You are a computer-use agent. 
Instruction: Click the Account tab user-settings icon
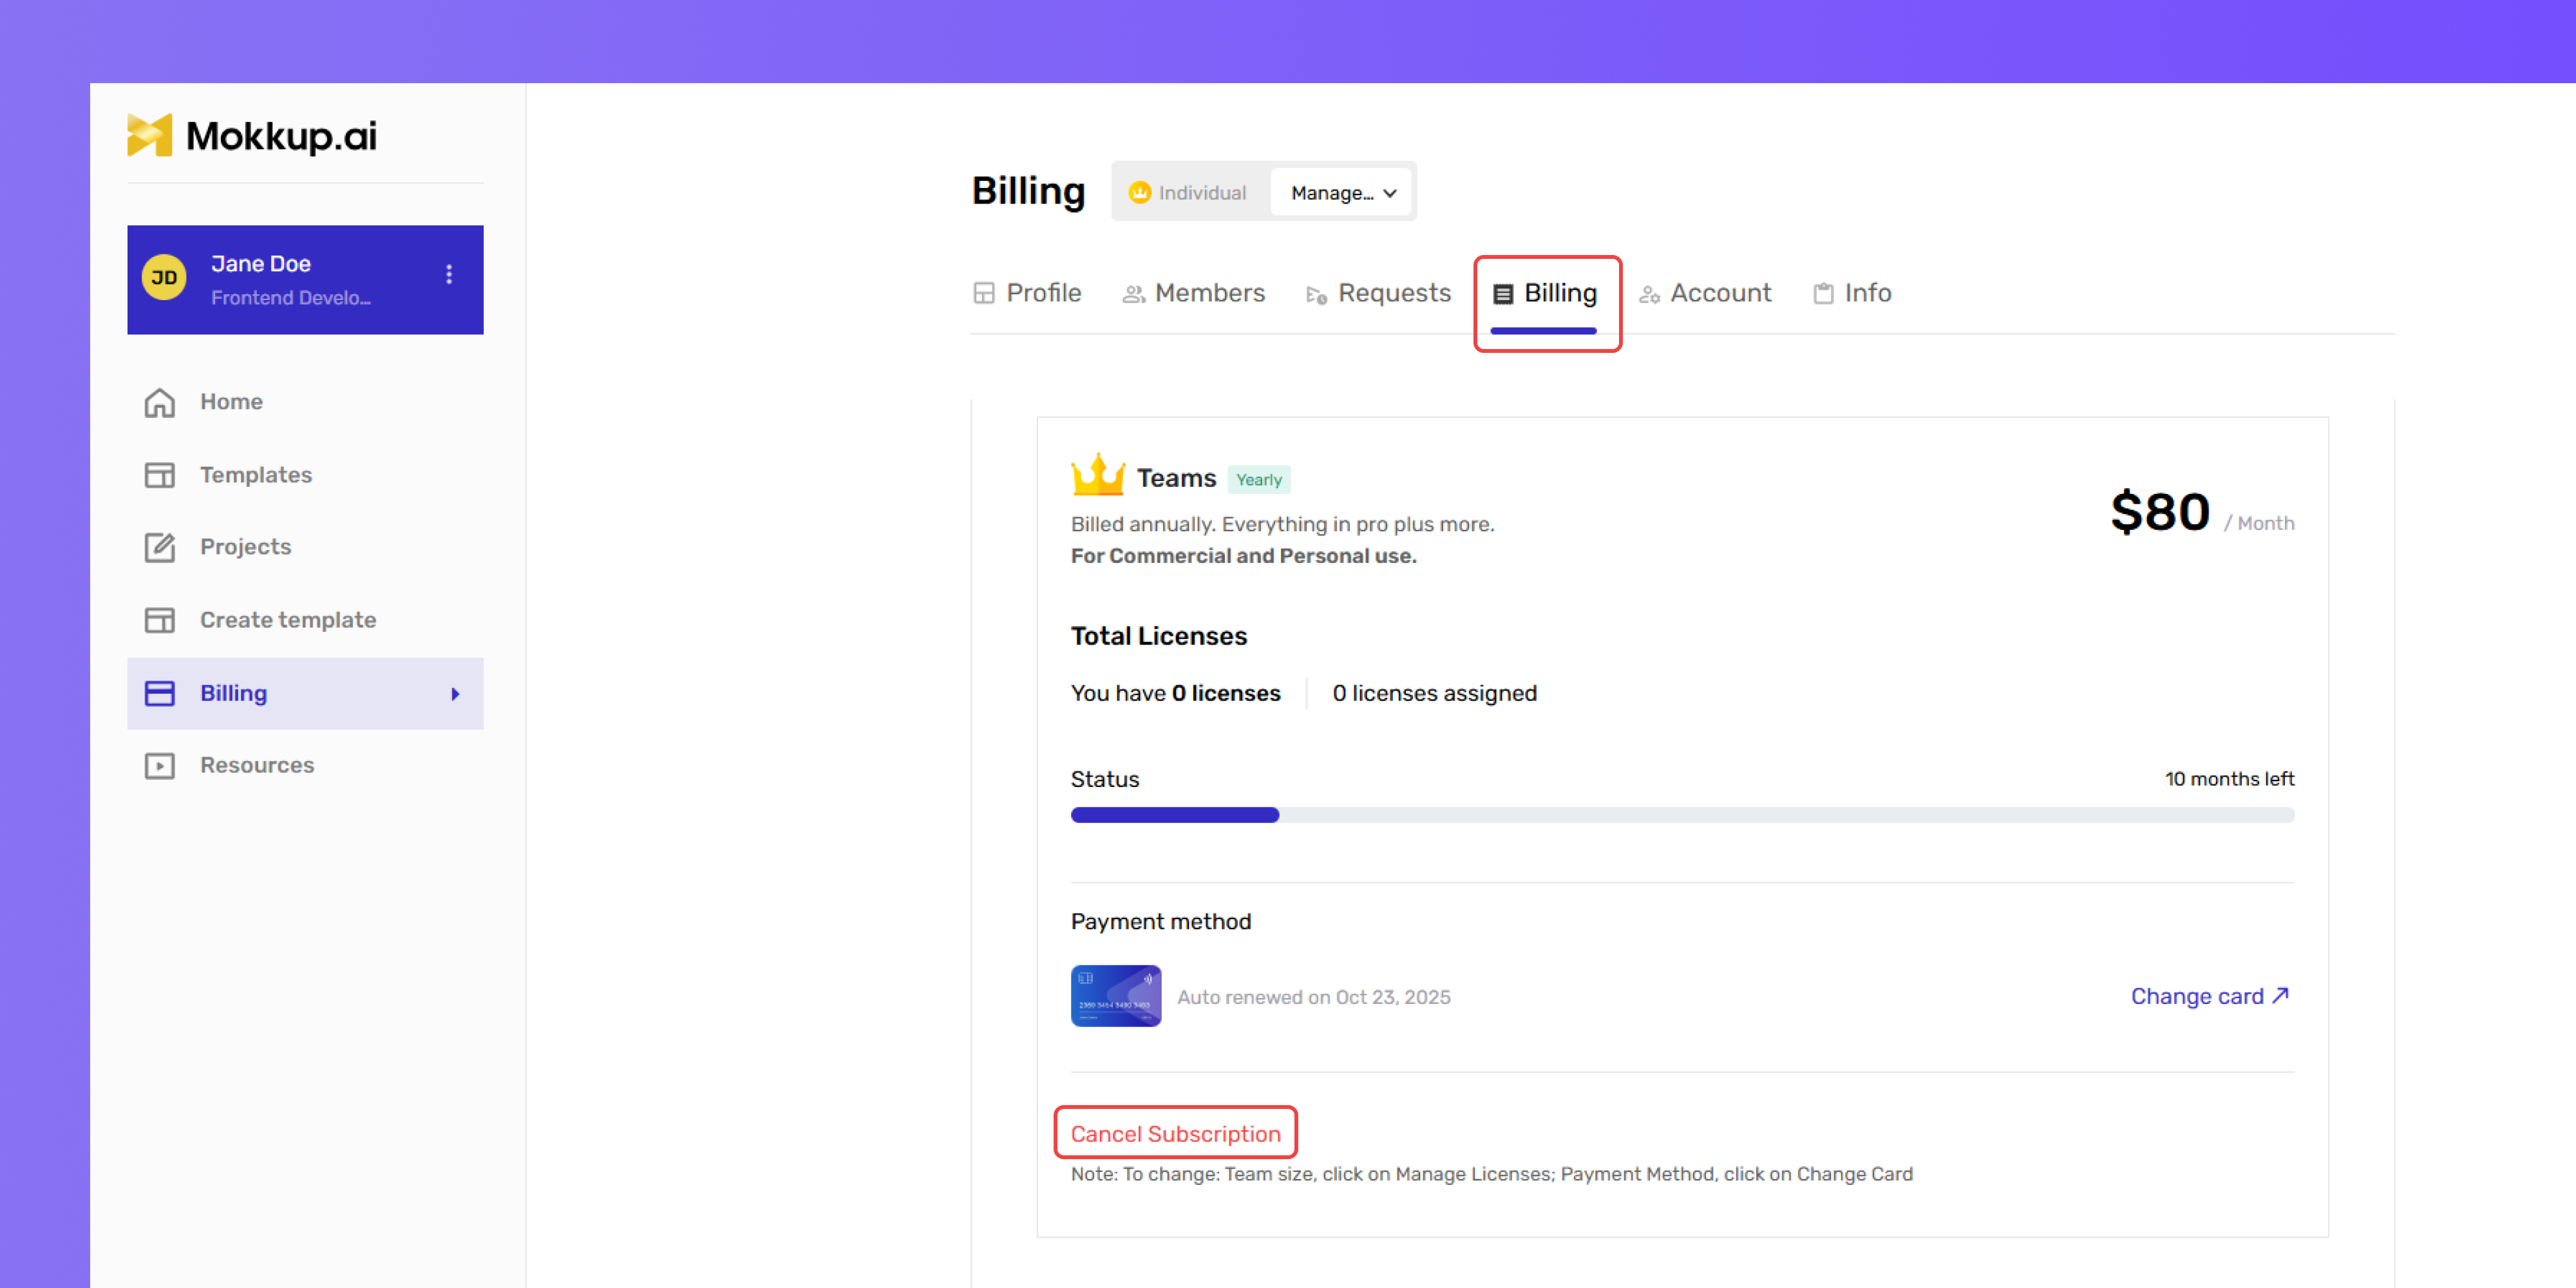point(1649,294)
